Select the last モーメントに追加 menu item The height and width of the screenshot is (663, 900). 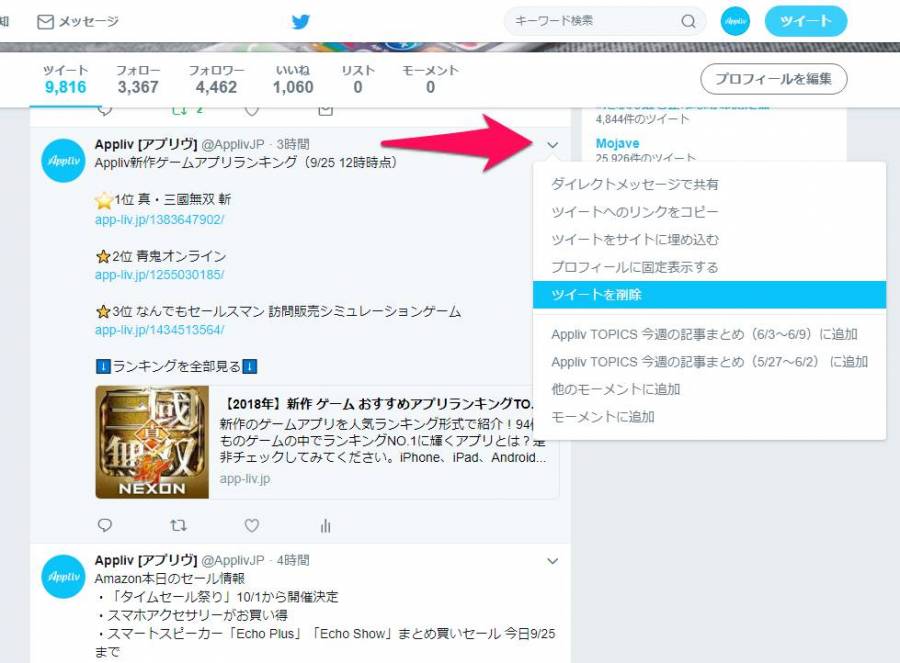[x=709, y=417]
